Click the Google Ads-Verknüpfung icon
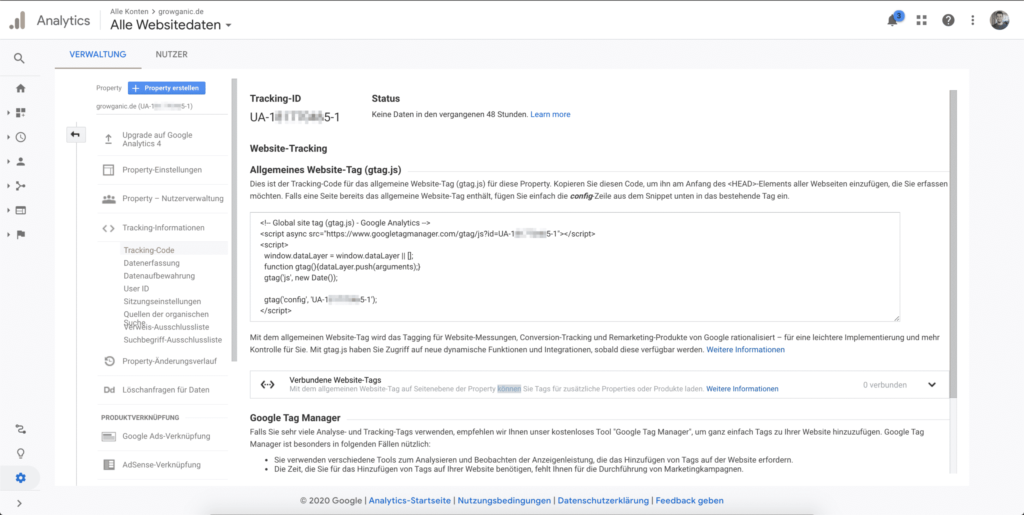This screenshot has width=1024, height=515. 109,436
